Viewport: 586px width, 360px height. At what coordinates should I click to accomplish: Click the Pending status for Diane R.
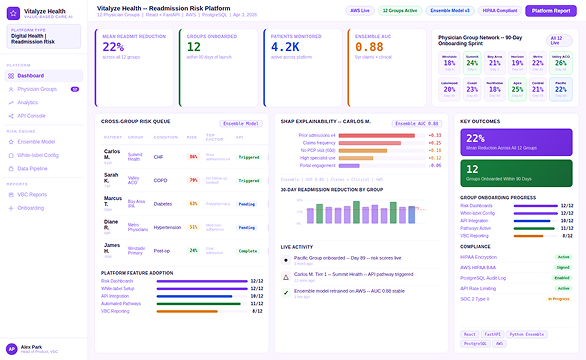(247, 228)
